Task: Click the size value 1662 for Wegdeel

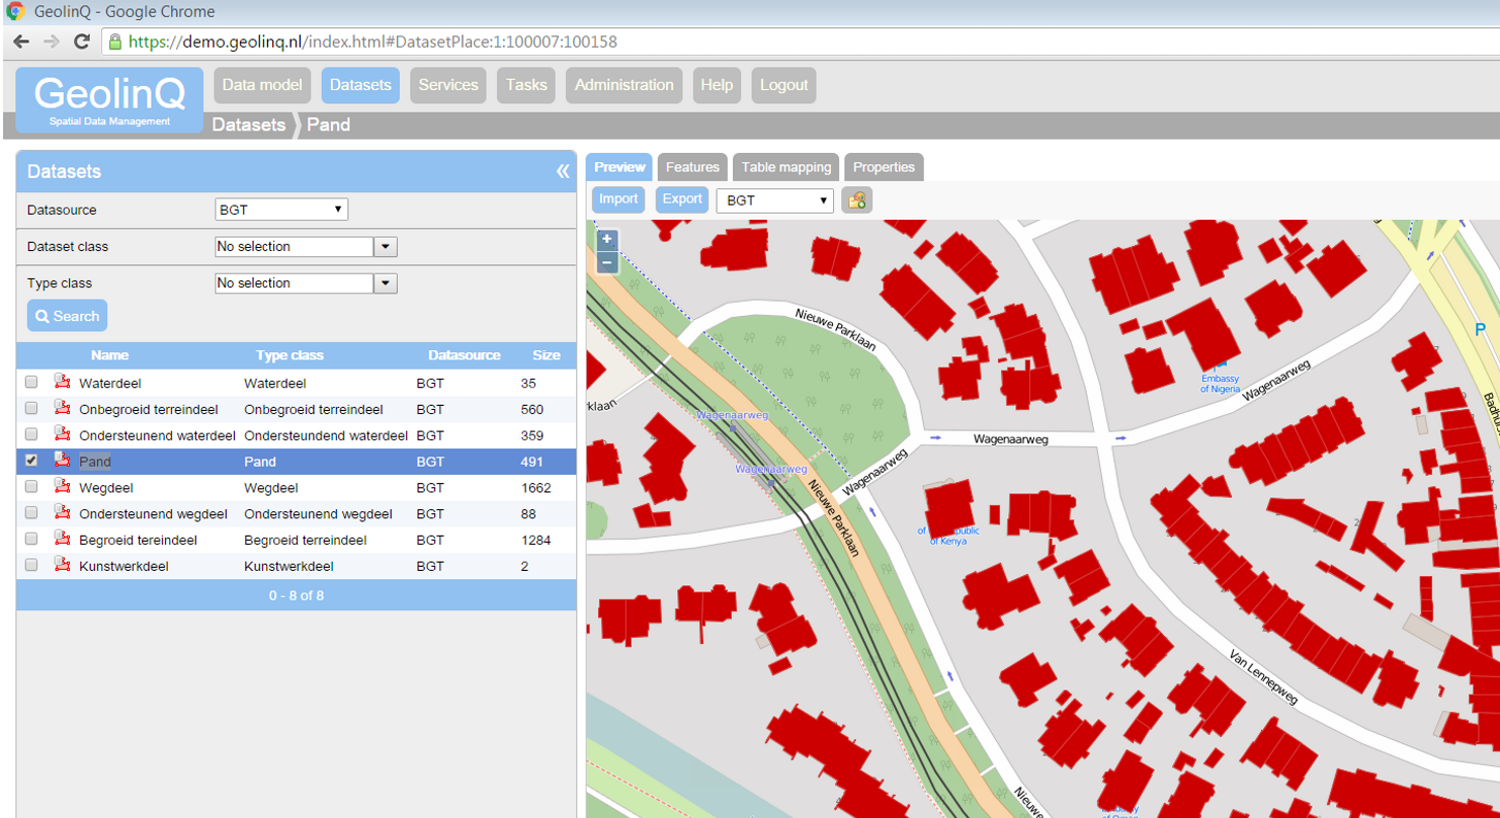Action: (x=536, y=488)
